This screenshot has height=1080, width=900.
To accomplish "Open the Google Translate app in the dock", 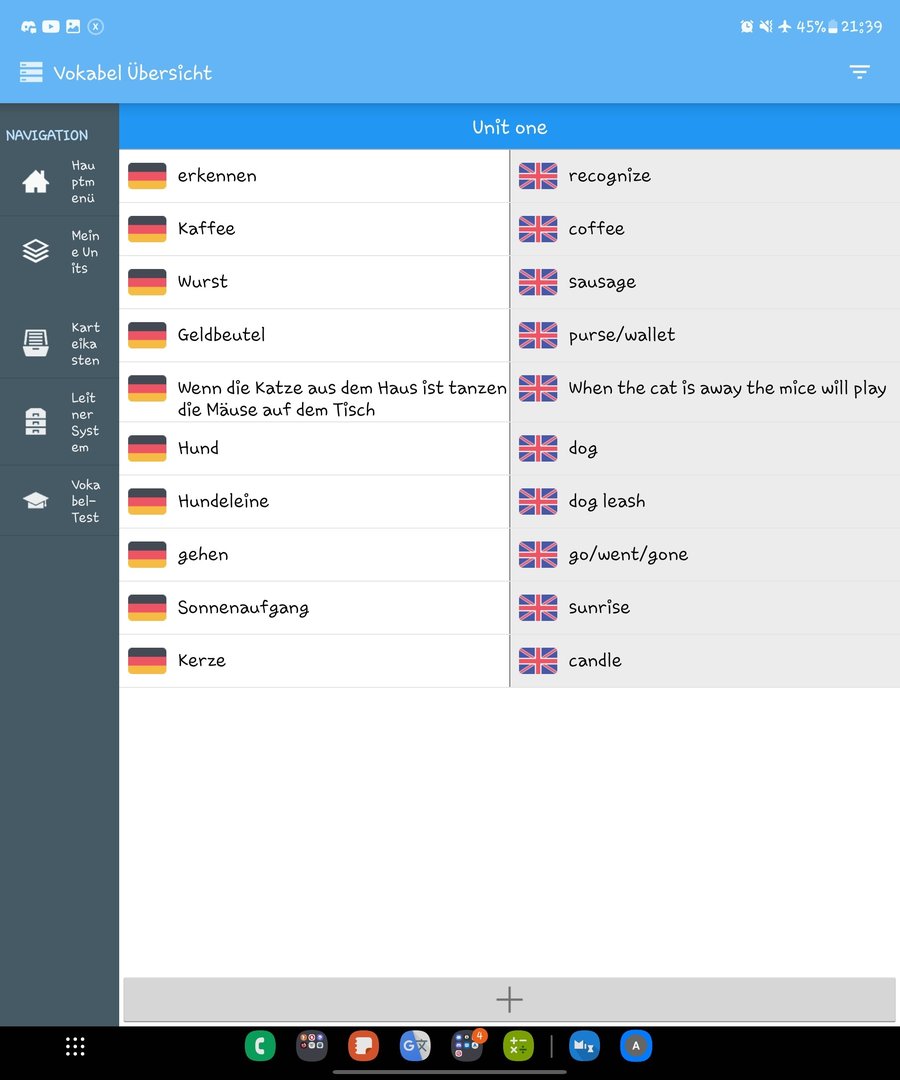I will (x=415, y=1046).
